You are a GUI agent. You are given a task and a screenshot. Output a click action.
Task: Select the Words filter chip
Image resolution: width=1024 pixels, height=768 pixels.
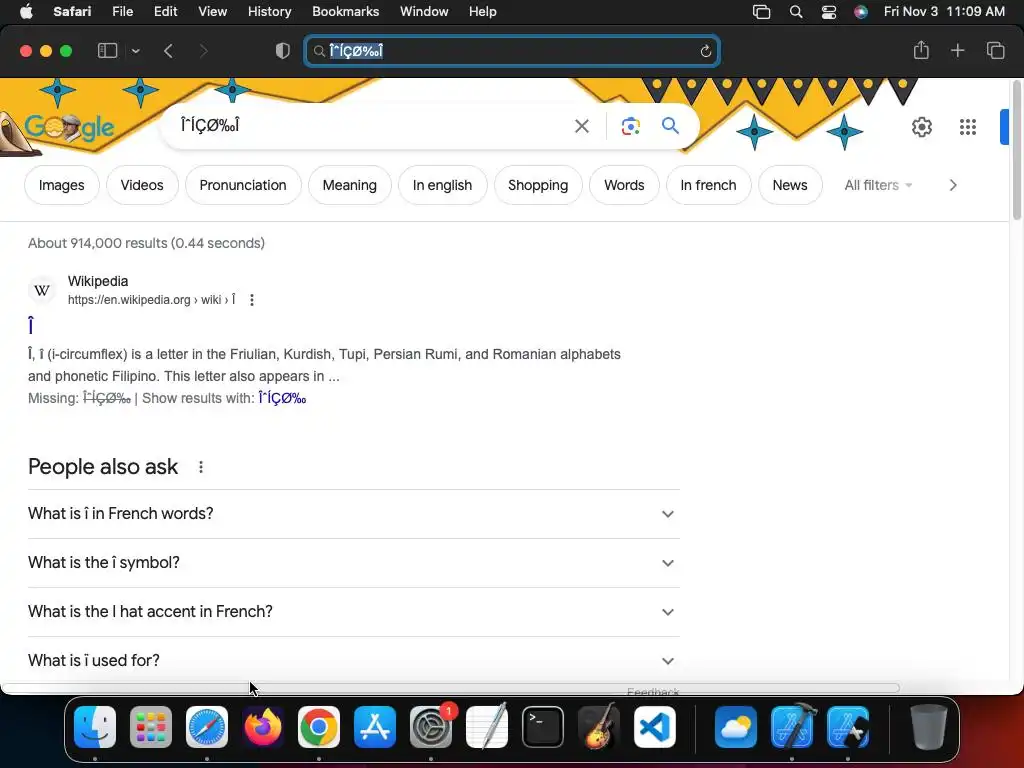point(624,185)
